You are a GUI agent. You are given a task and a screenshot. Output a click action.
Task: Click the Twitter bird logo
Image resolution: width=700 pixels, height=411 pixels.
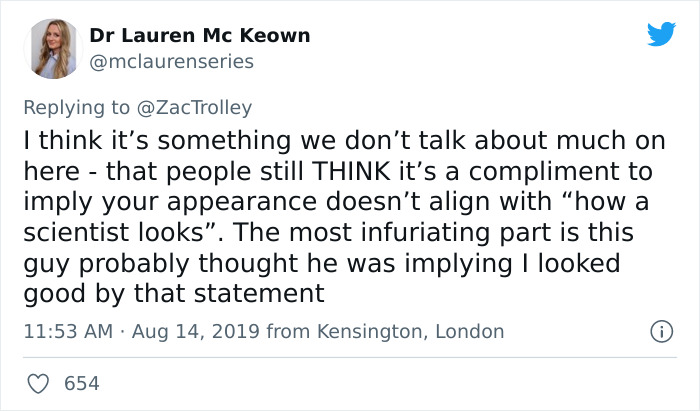(x=660, y=34)
